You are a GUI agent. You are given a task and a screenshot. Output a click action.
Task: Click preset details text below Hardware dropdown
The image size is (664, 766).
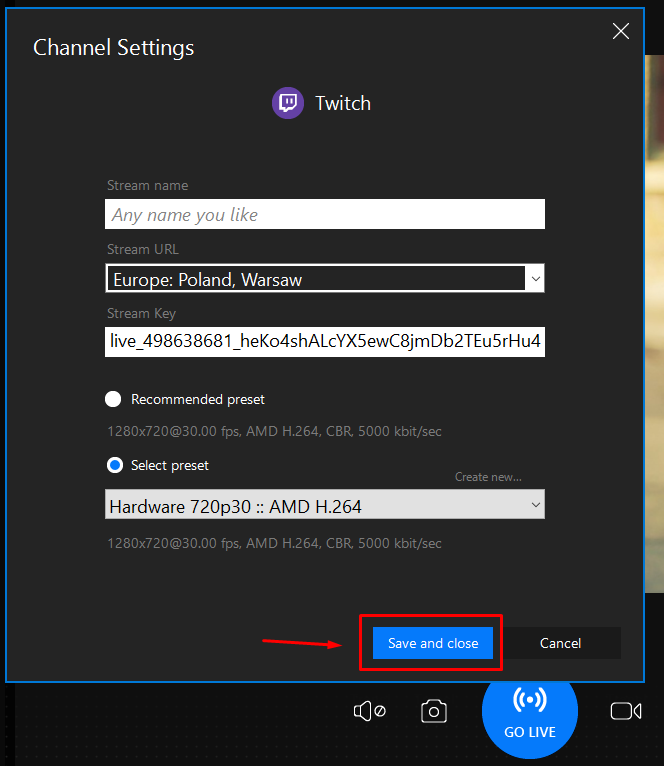(274, 543)
